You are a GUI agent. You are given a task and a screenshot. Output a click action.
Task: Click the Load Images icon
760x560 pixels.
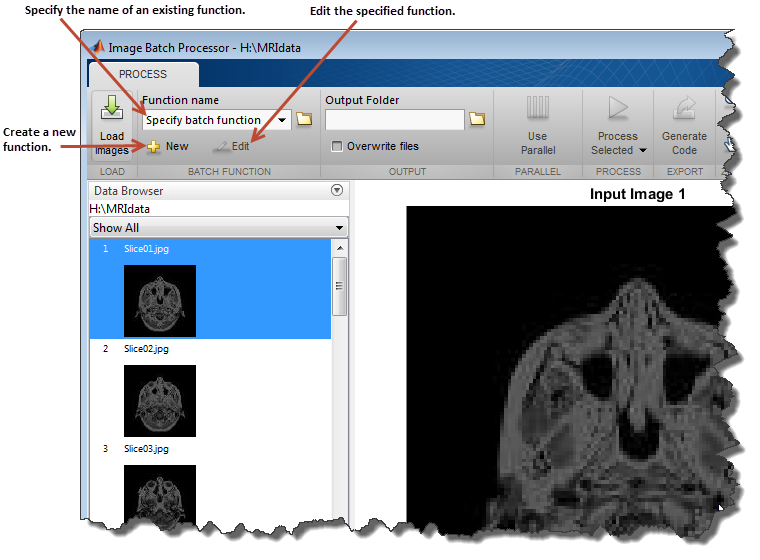(112, 110)
